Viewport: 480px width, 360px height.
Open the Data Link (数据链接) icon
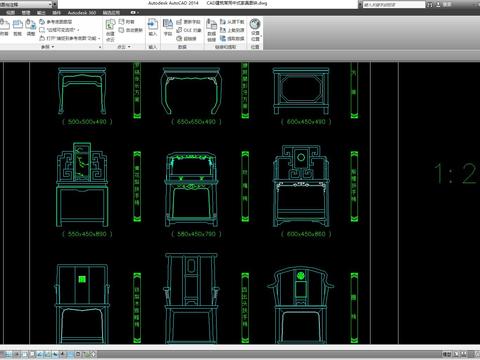pos(212,30)
